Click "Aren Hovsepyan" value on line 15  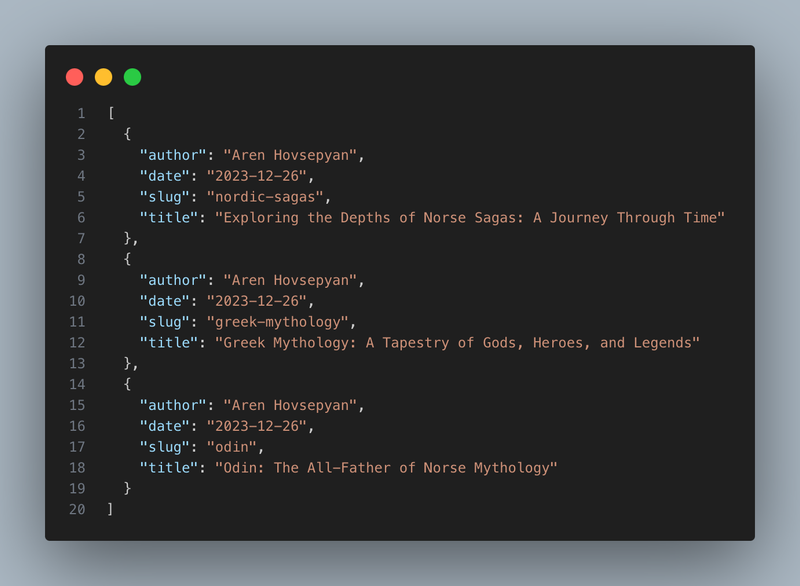click(x=290, y=405)
